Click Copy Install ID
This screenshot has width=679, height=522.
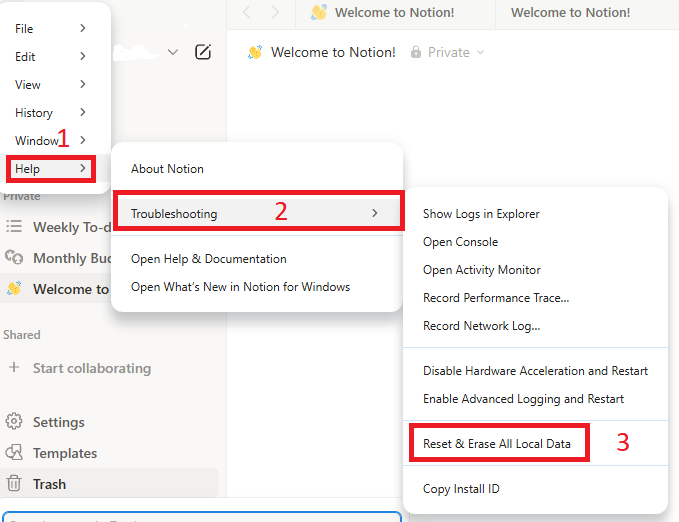[461, 489]
